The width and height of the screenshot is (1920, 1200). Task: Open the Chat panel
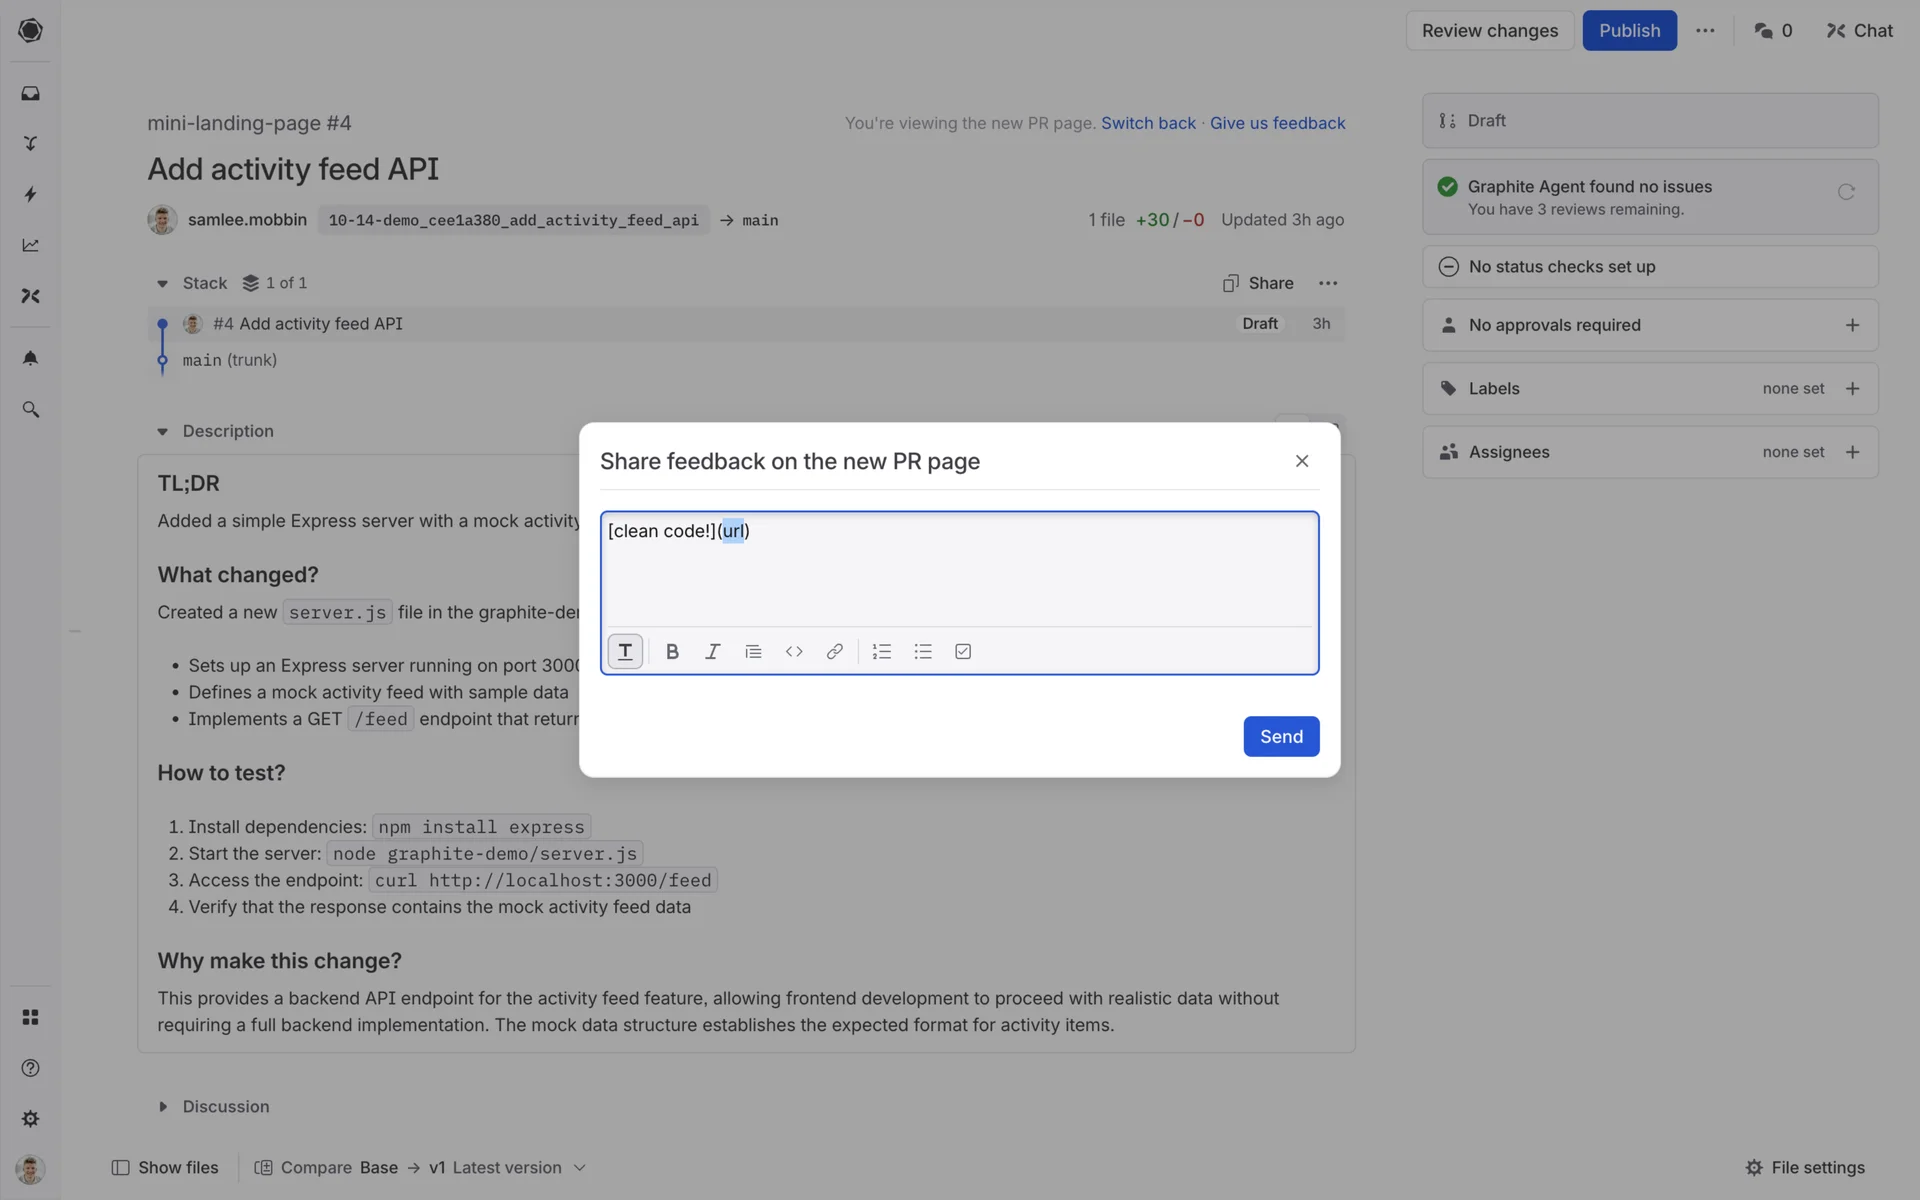click(x=1859, y=31)
